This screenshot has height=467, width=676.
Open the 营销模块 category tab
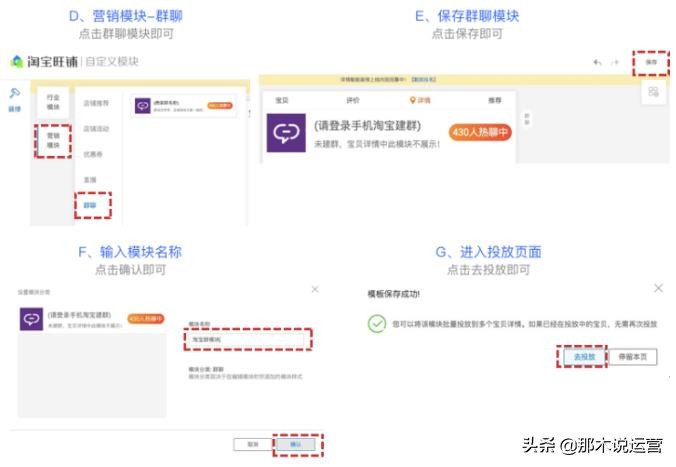pyautogui.click(x=53, y=141)
